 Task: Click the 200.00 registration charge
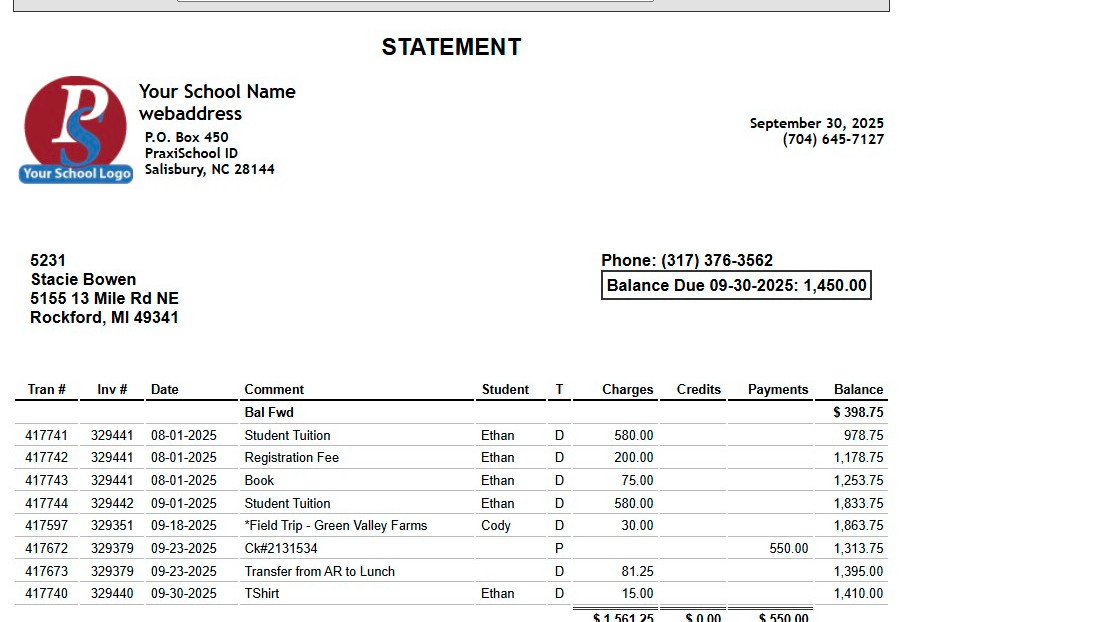(x=634, y=458)
